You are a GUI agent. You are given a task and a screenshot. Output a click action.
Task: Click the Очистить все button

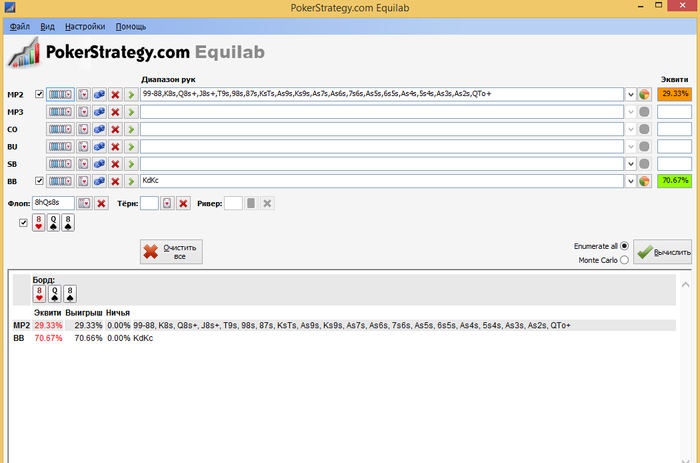171,252
